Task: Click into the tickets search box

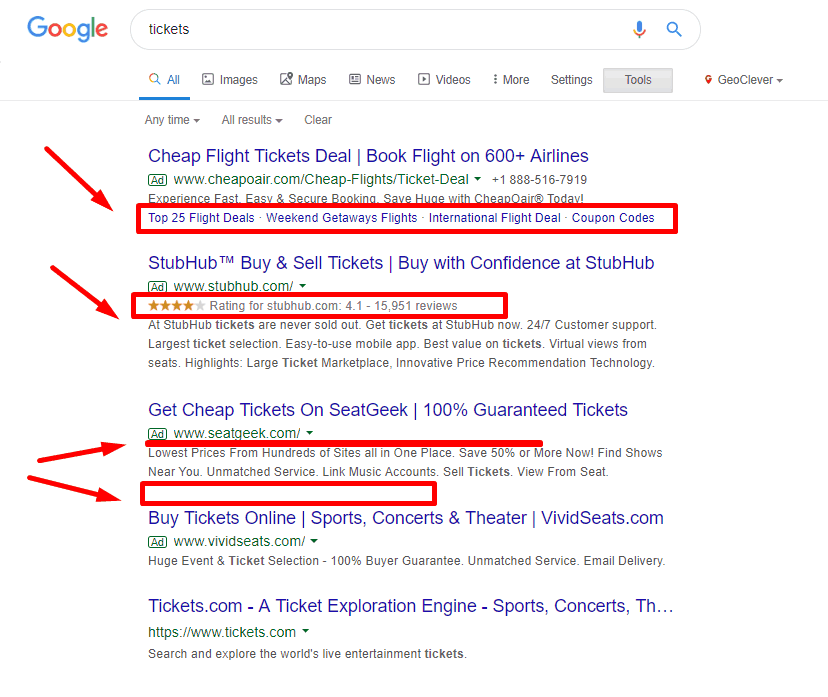Action: tap(385, 30)
